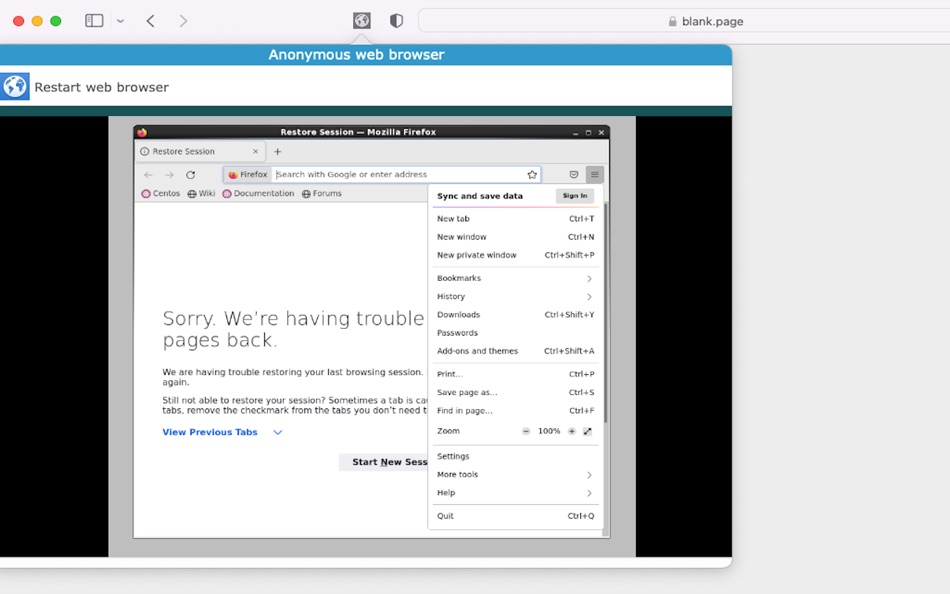Bookmark this page with the star icon
Screen dimensions: 950x594
pyautogui.click(x=532, y=175)
